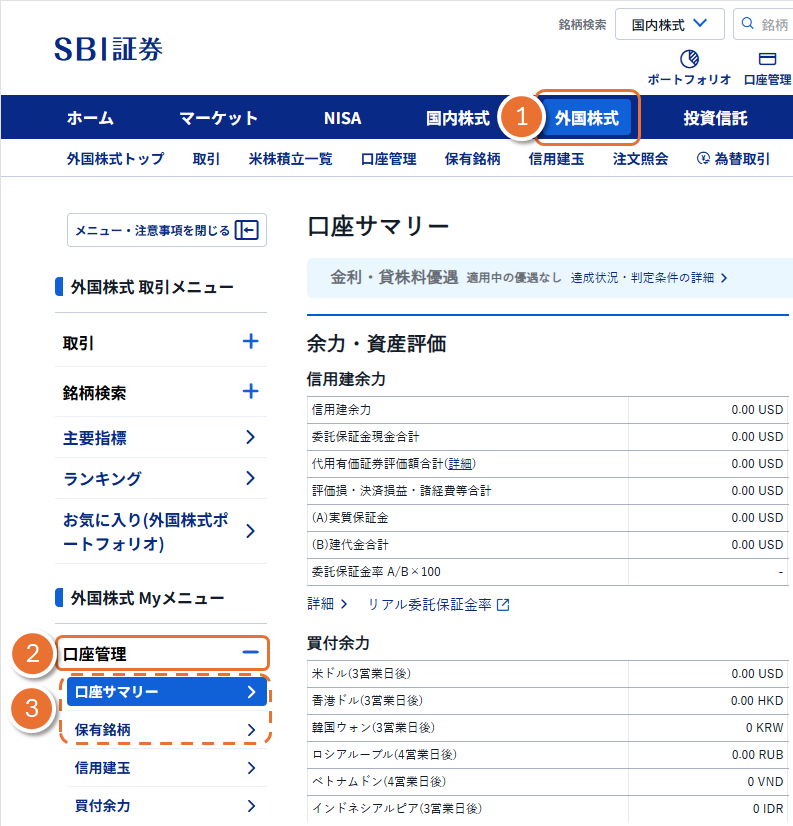The image size is (793, 826).
Task: Select 米株積立一覧 in the sub menu
Action: point(290,159)
